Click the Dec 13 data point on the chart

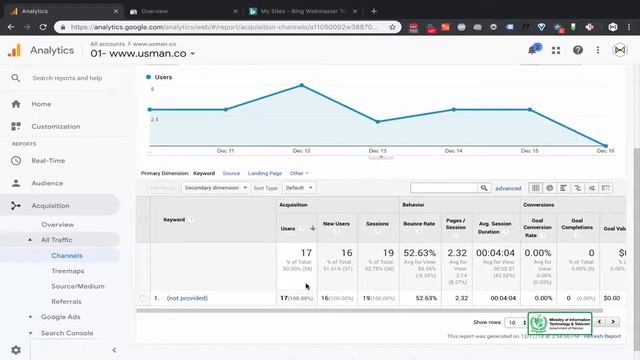(378, 122)
